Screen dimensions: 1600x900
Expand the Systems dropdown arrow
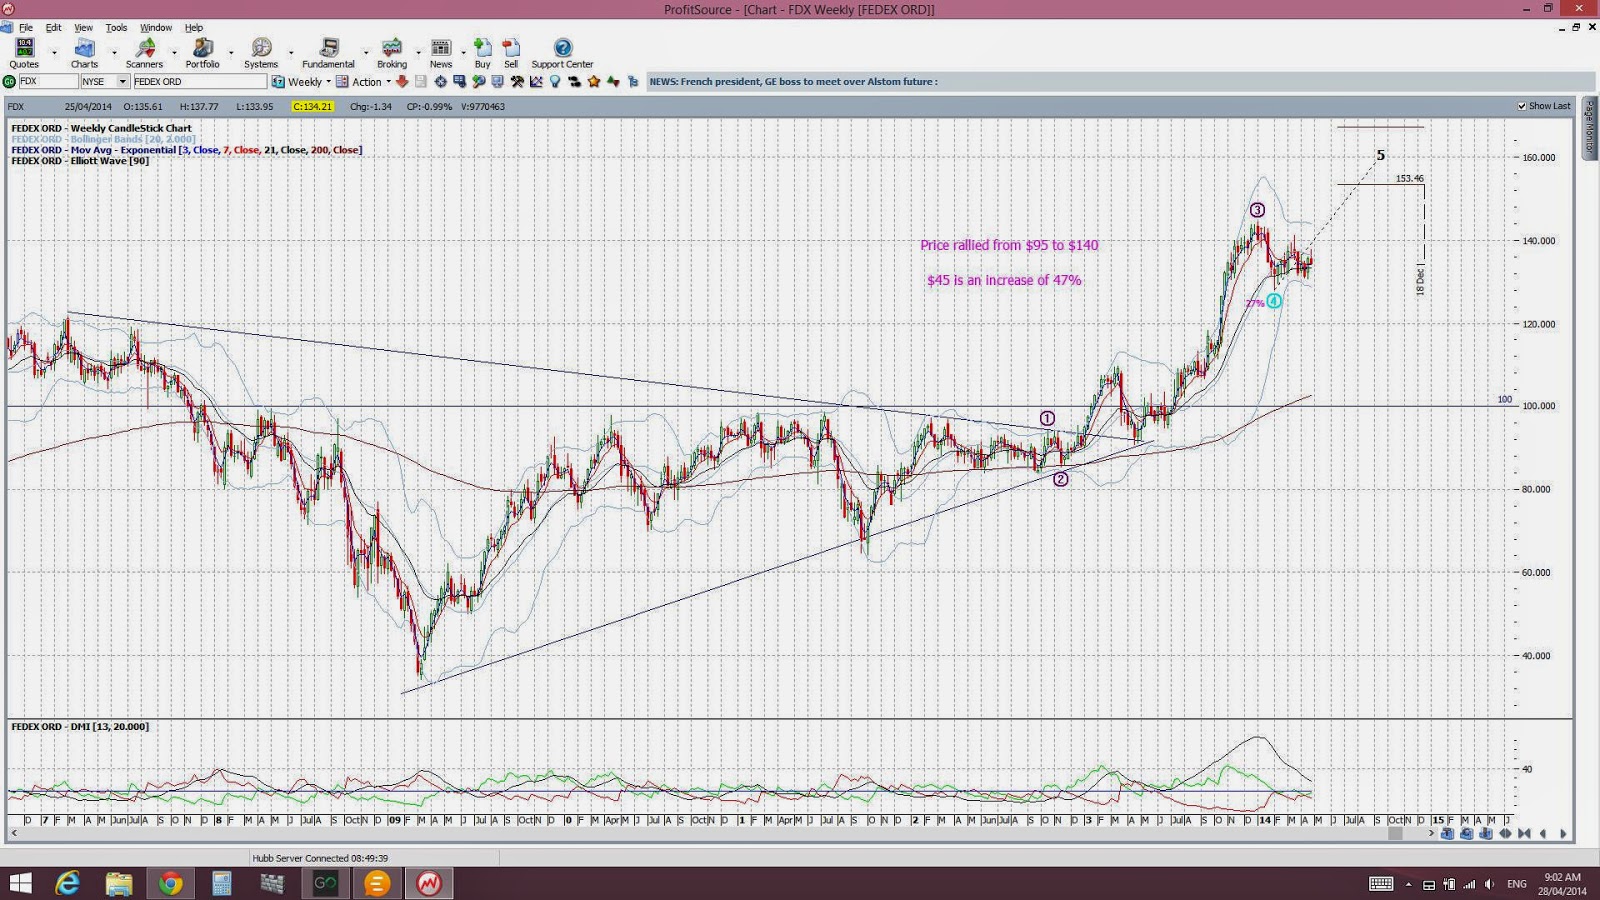tap(291, 53)
